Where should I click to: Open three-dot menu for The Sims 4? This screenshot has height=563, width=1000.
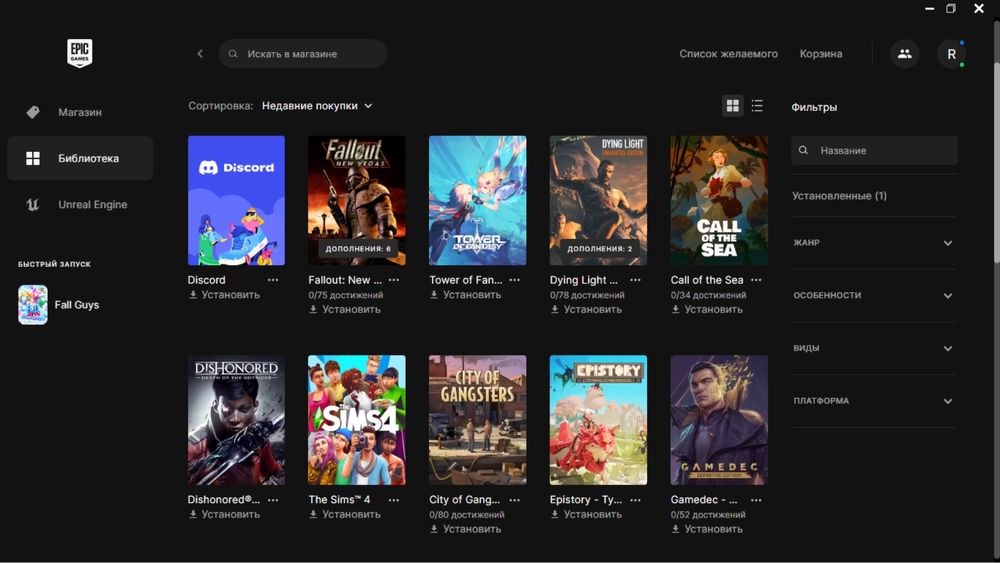point(393,500)
